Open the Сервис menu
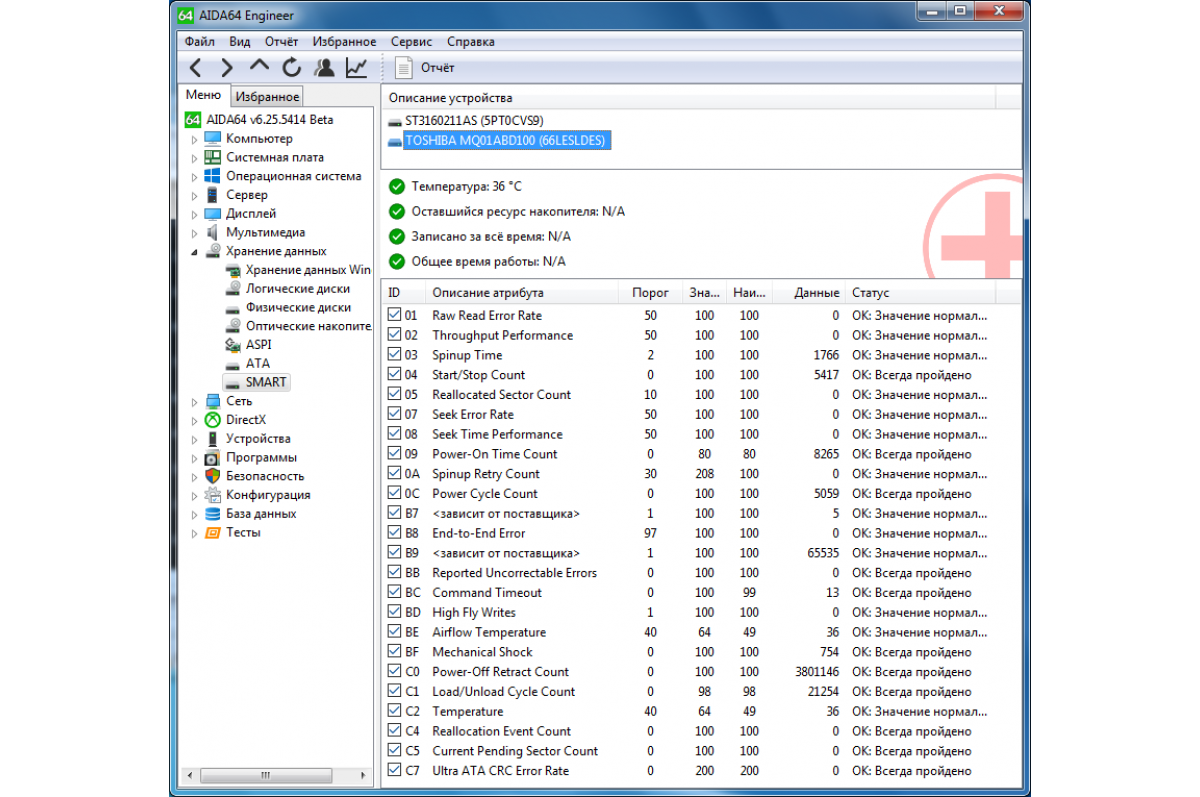The image size is (1200, 797). tap(412, 41)
